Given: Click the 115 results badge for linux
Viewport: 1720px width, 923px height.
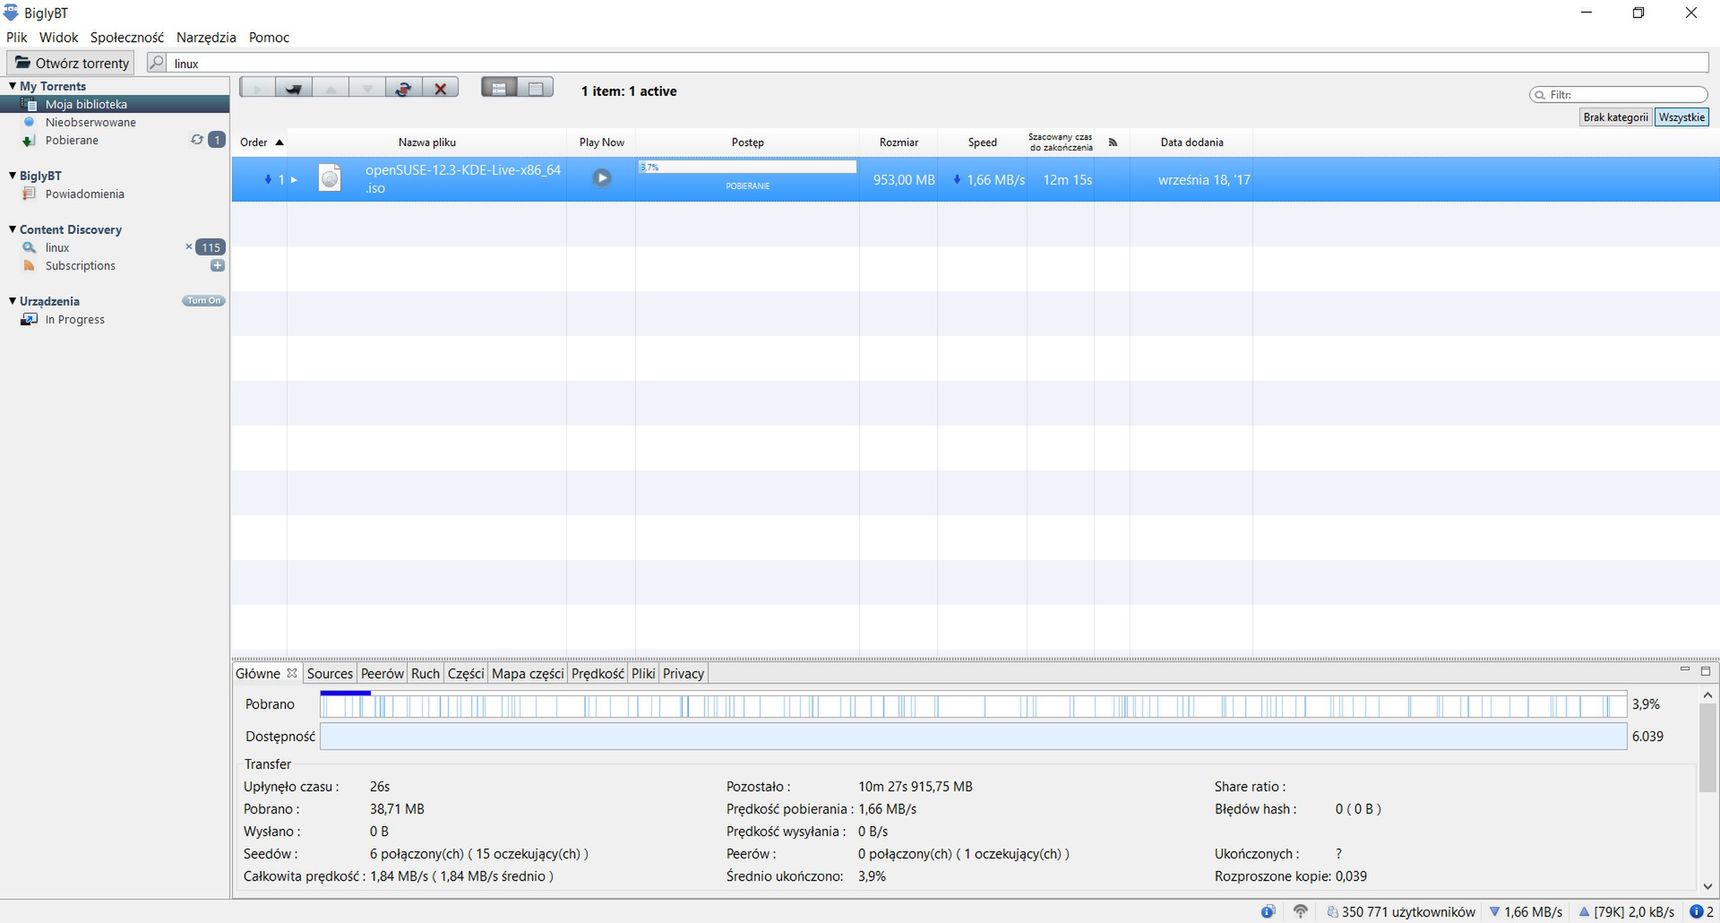Looking at the screenshot, I should [x=210, y=247].
